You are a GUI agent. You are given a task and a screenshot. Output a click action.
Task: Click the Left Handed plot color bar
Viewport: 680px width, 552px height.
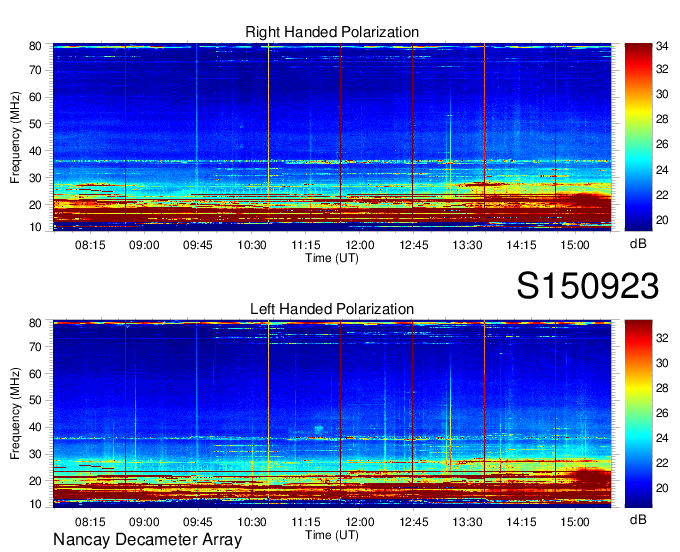[x=638, y=413]
